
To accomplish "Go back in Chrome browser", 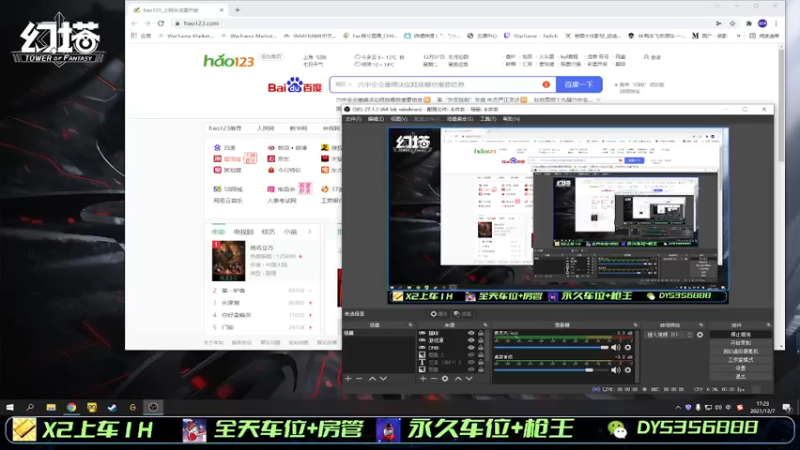I will [x=134, y=23].
